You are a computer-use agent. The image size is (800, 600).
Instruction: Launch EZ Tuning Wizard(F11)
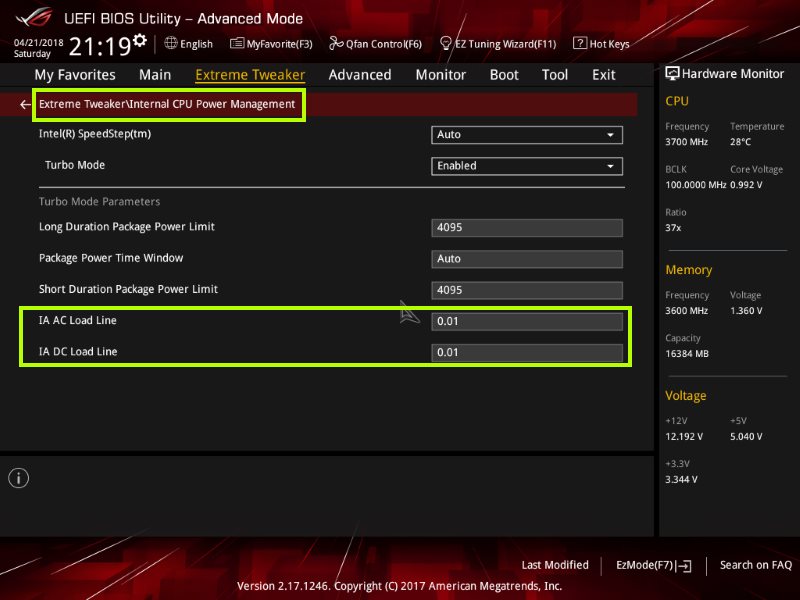498,44
